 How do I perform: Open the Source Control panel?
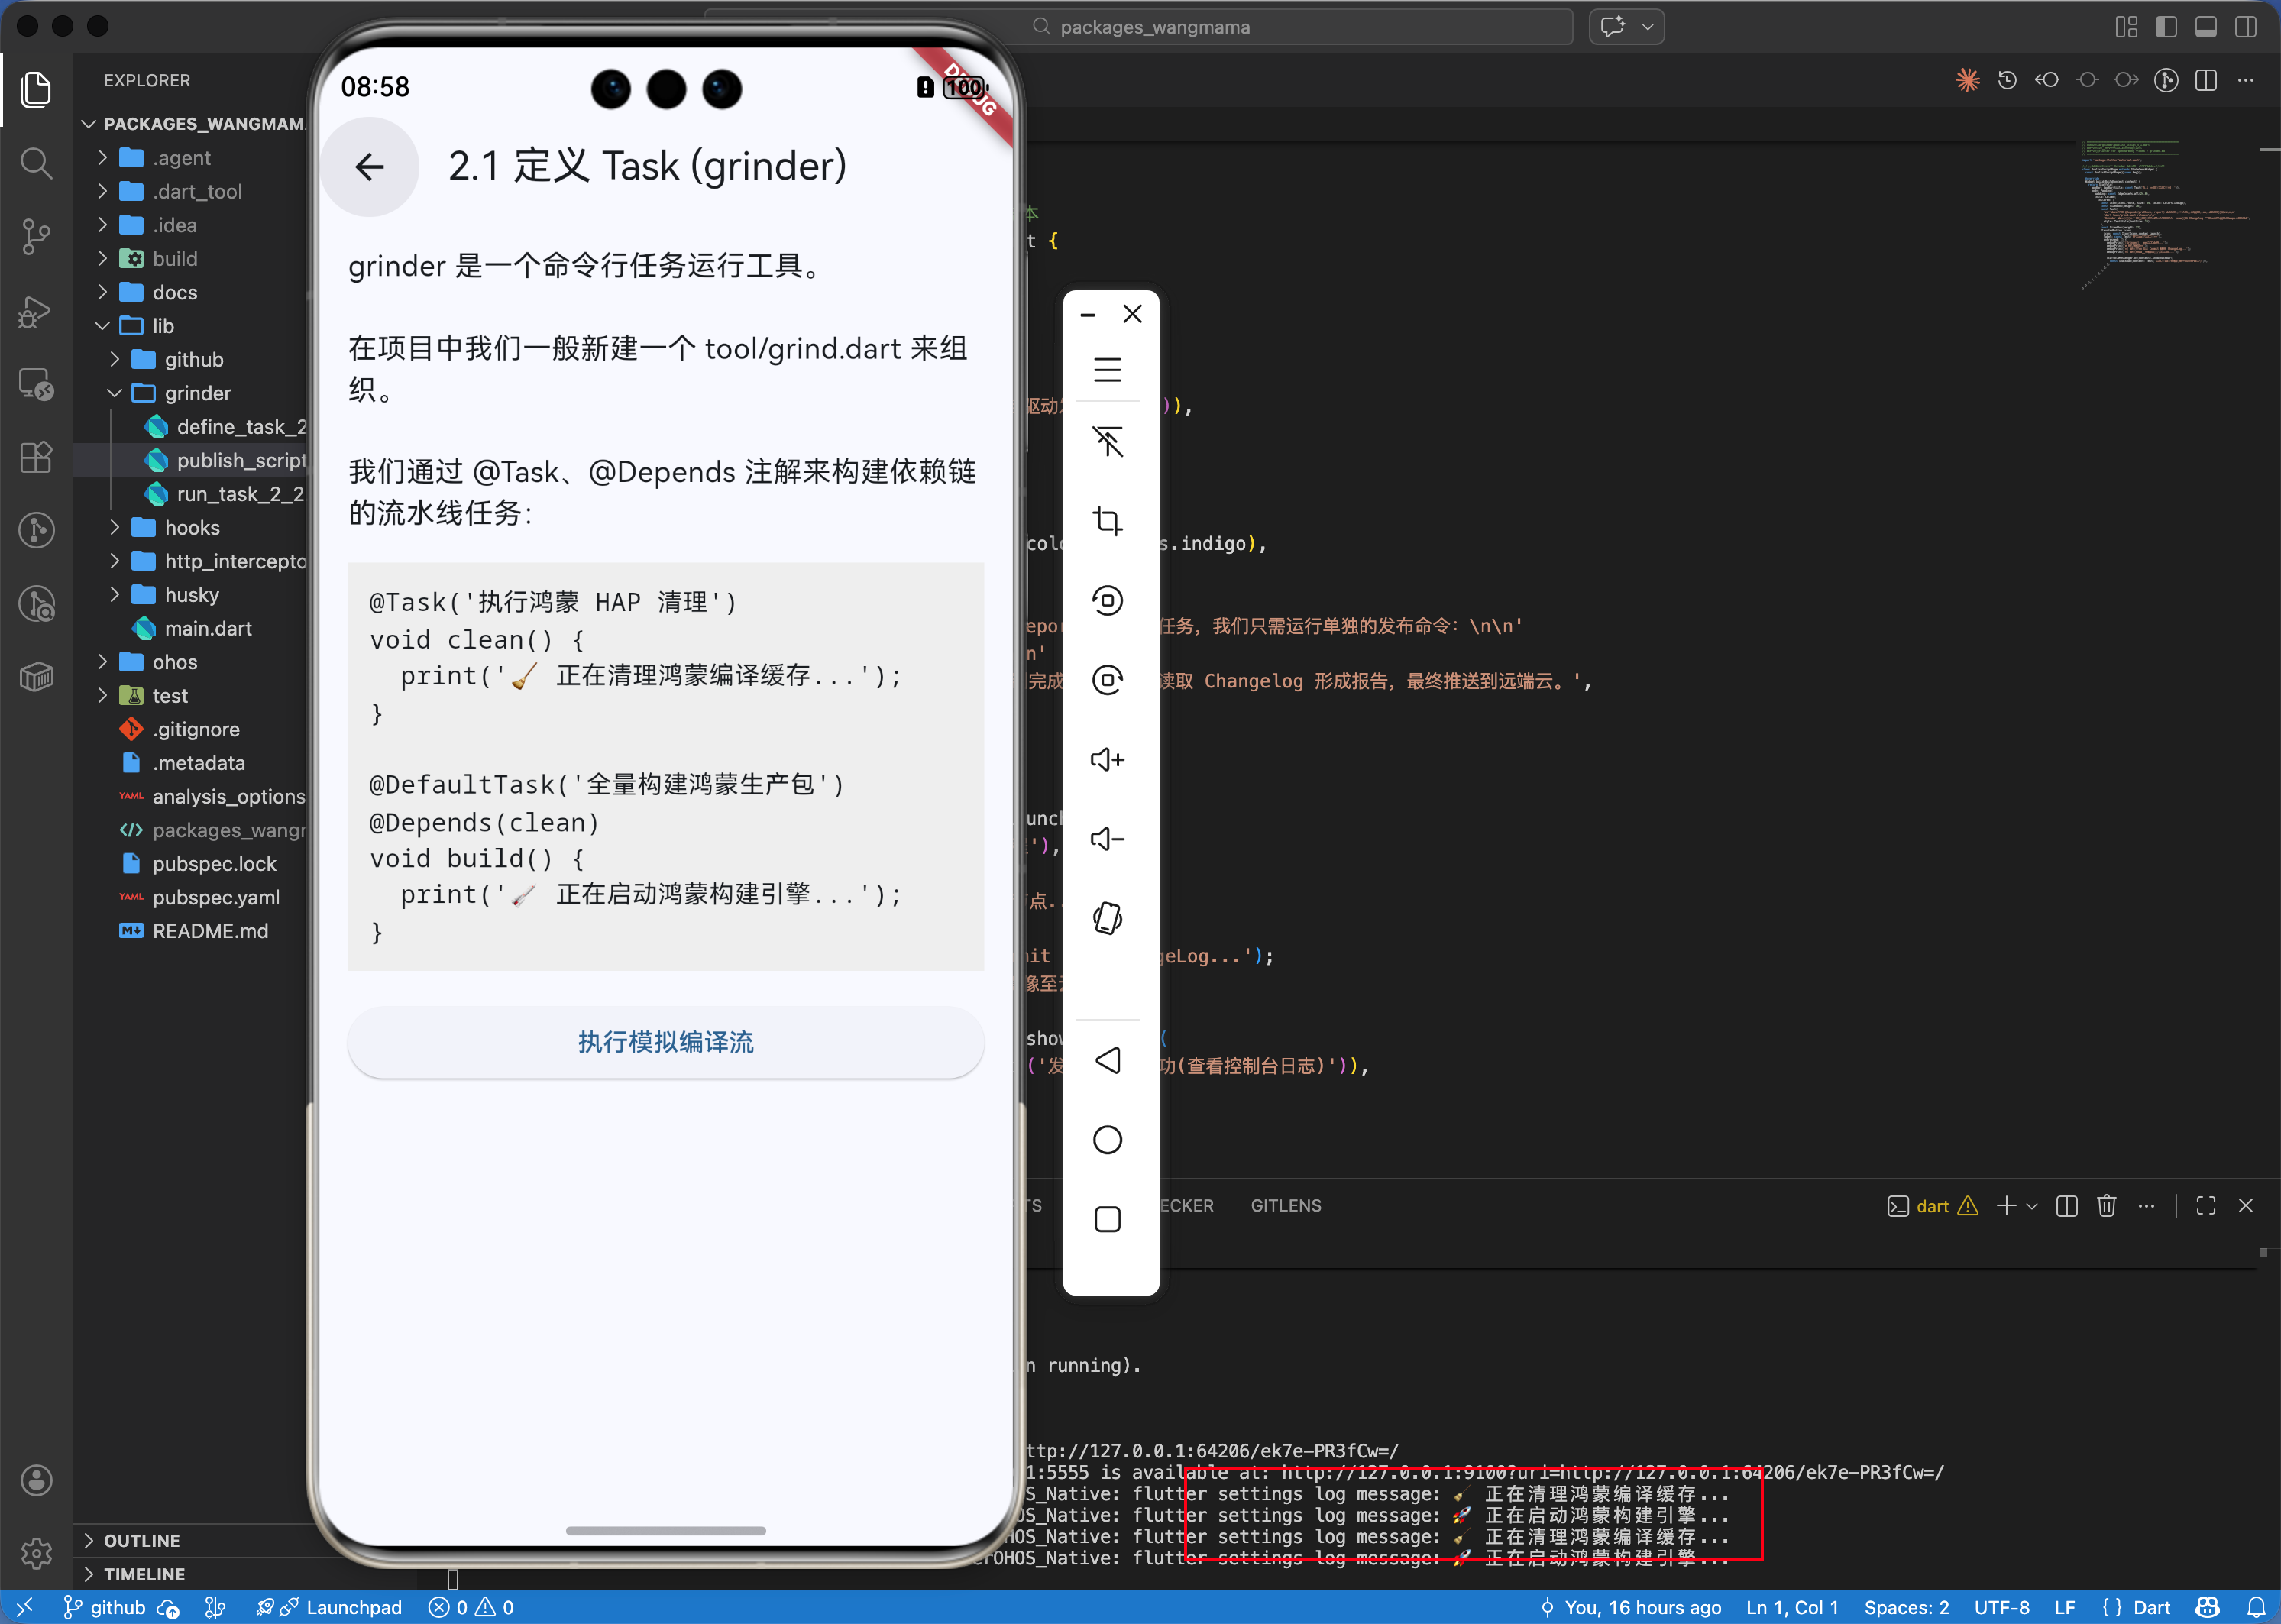[36, 237]
